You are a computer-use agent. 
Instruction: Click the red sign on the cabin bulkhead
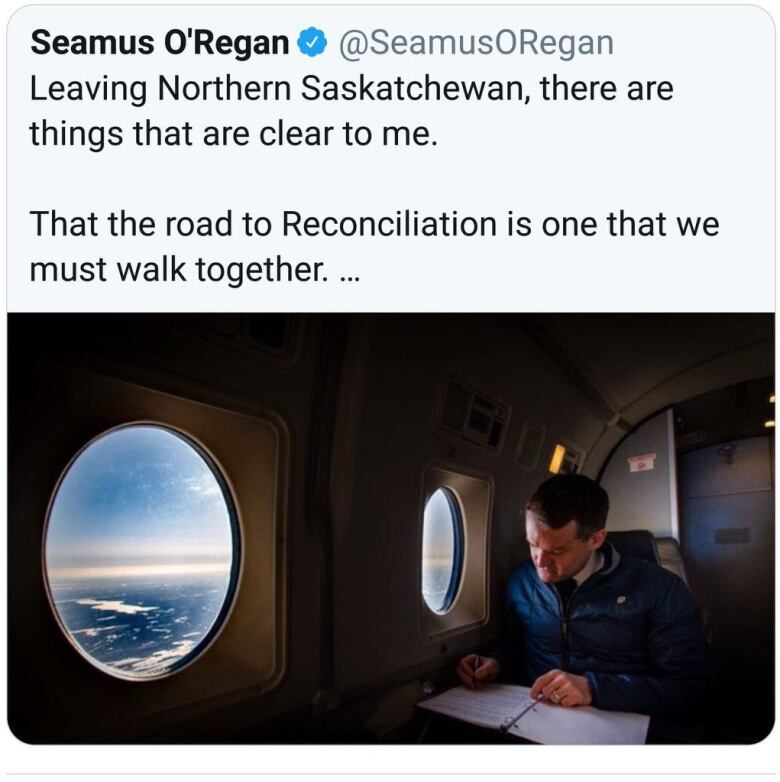642,463
